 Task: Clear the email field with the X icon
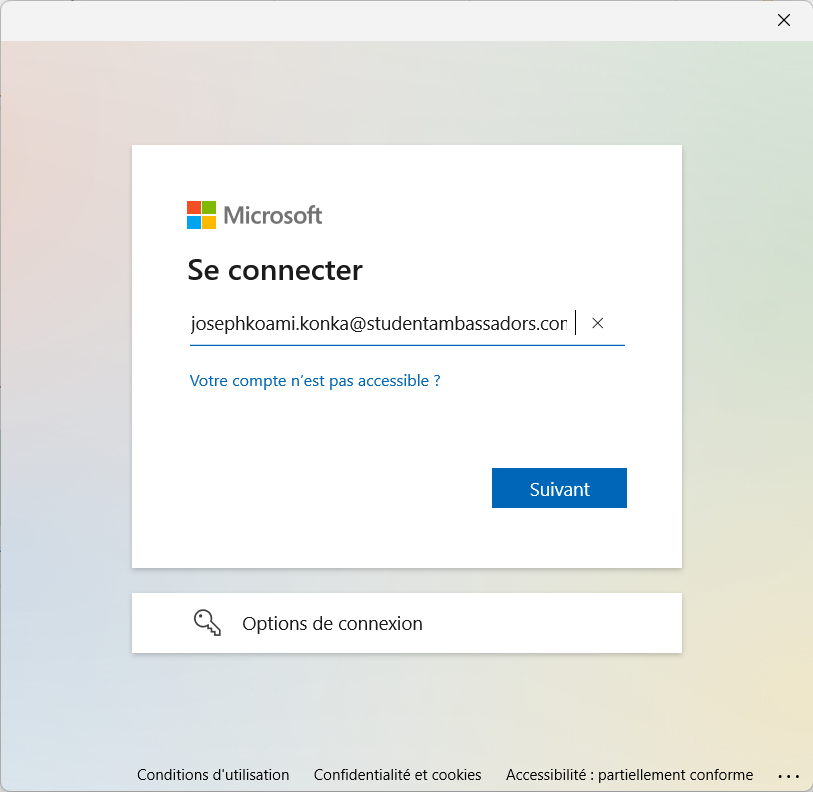(x=597, y=323)
